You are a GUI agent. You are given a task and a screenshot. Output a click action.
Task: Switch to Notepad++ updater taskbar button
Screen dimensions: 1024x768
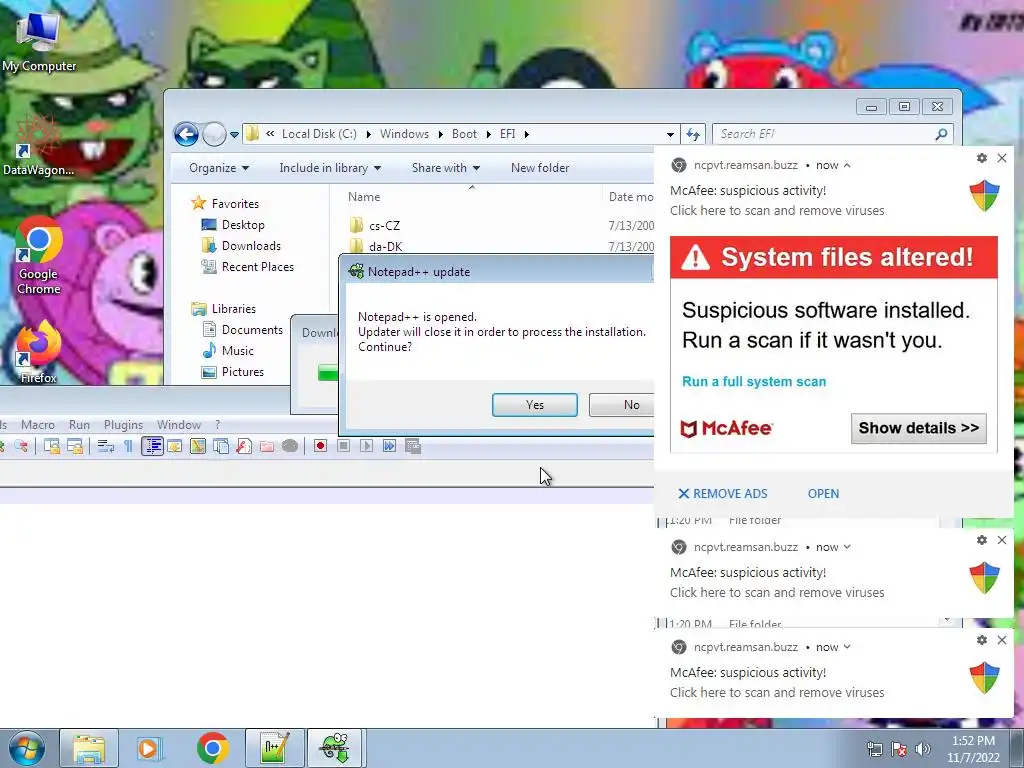(x=335, y=748)
